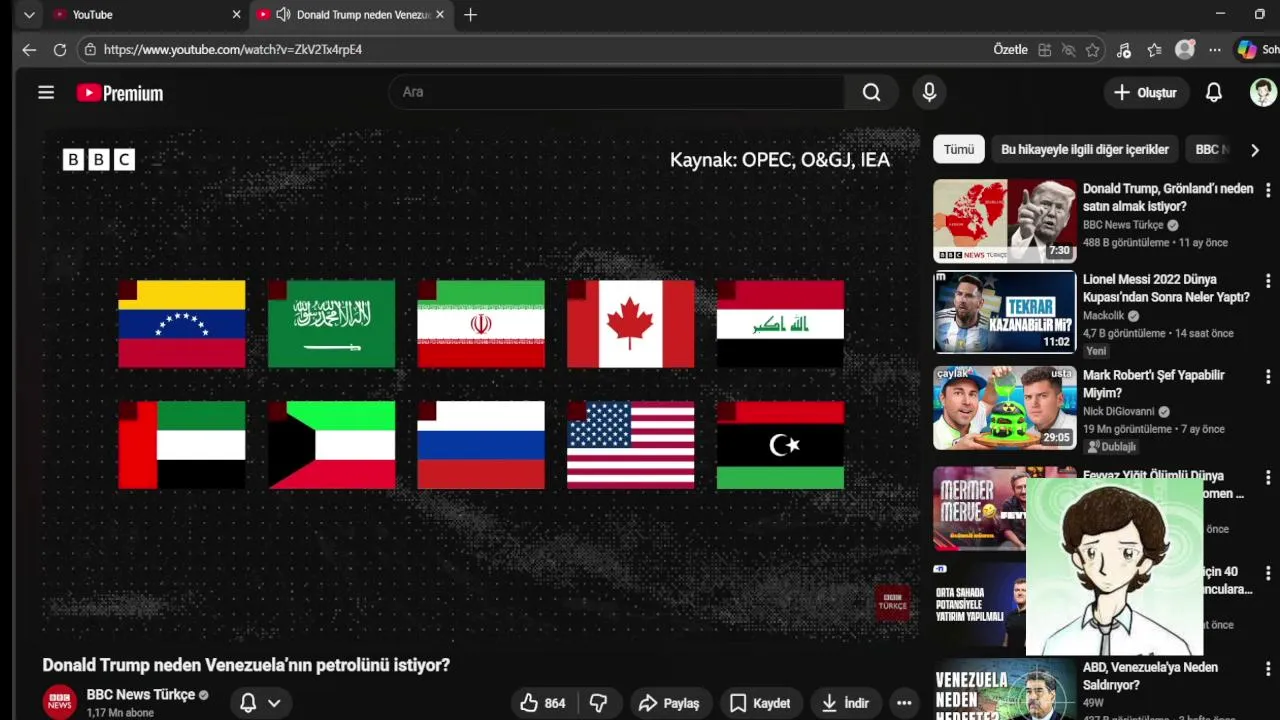Click the İndir download button
The image size is (1280, 720).
(846, 703)
